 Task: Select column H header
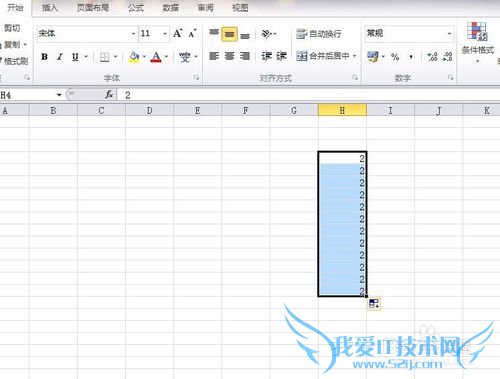tap(342, 110)
